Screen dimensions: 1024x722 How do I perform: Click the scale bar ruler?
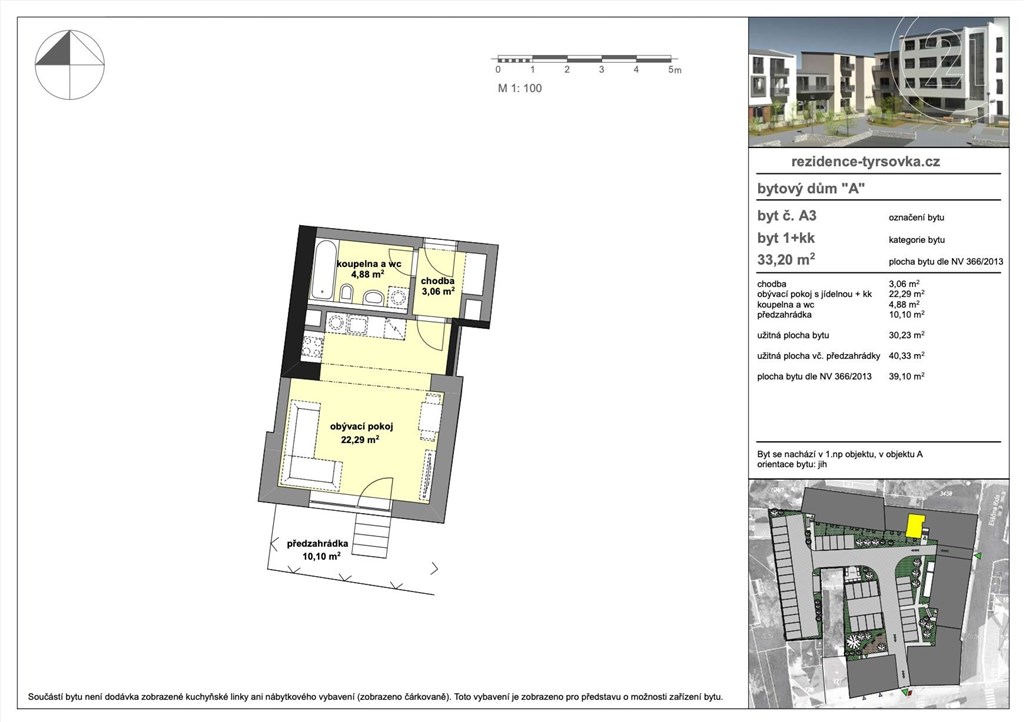tap(585, 58)
